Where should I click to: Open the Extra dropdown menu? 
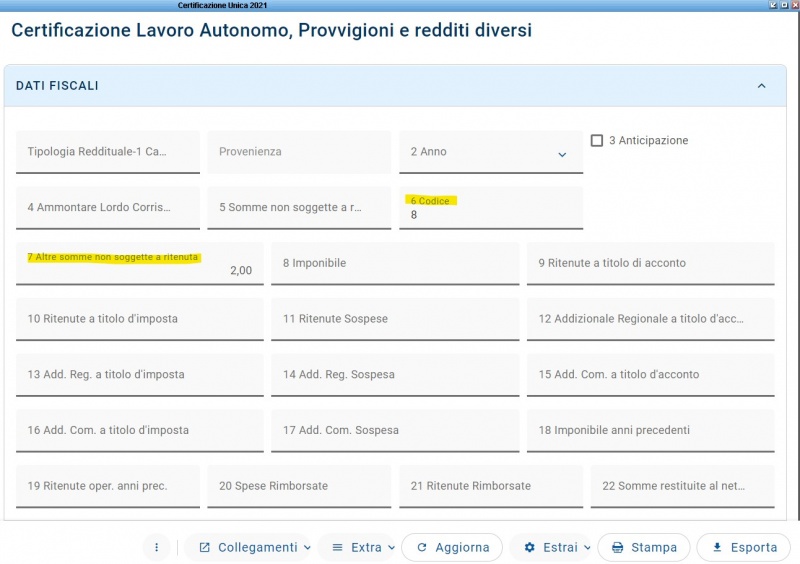click(357, 547)
